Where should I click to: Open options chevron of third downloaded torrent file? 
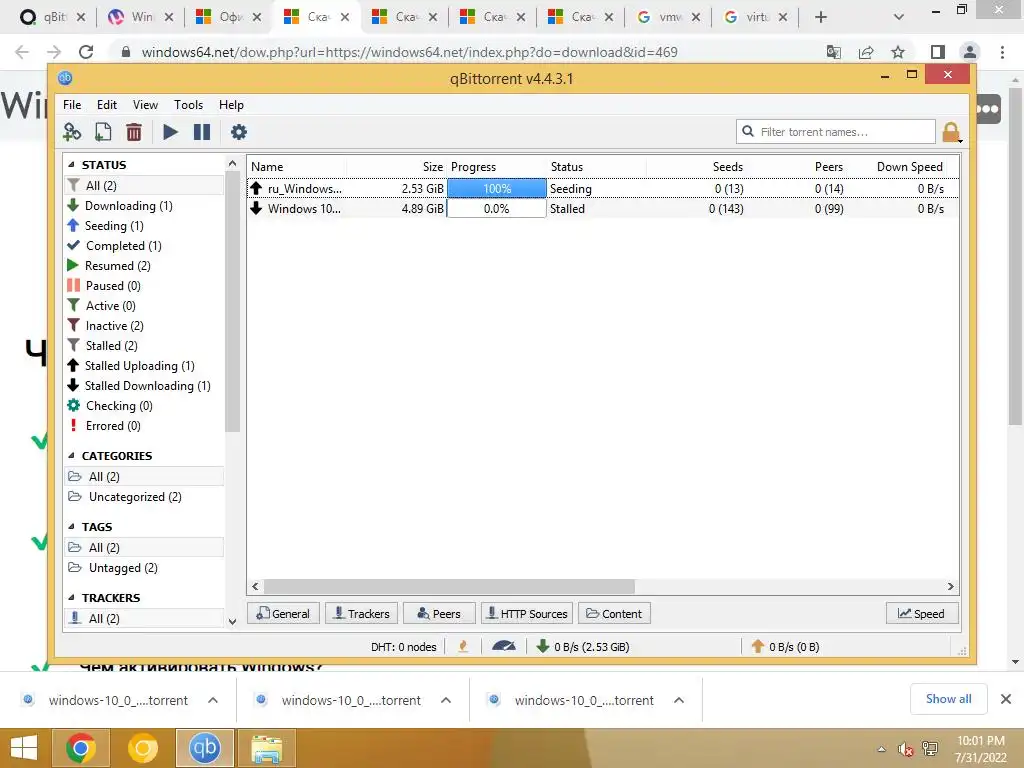679,700
